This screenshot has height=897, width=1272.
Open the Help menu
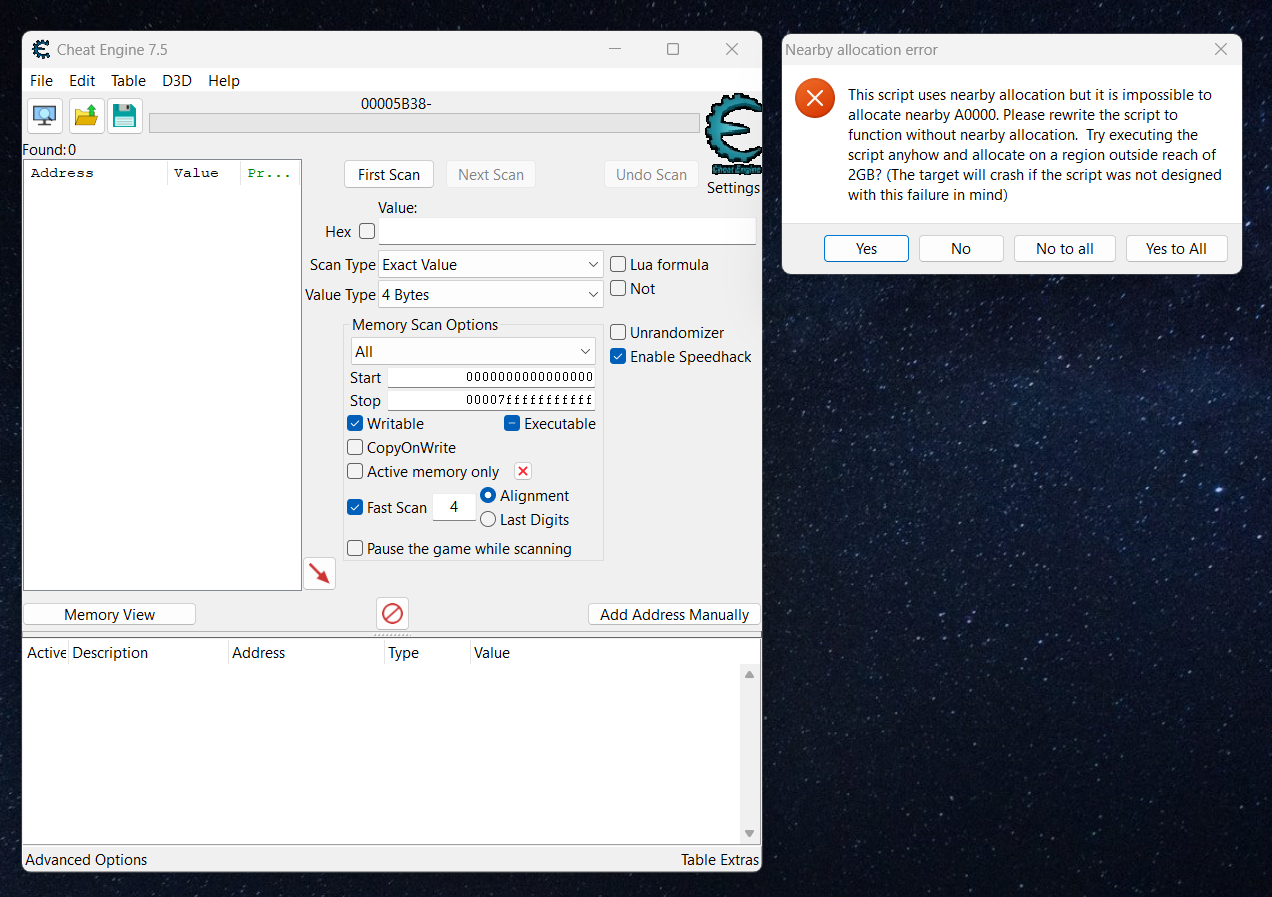(224, 80)
